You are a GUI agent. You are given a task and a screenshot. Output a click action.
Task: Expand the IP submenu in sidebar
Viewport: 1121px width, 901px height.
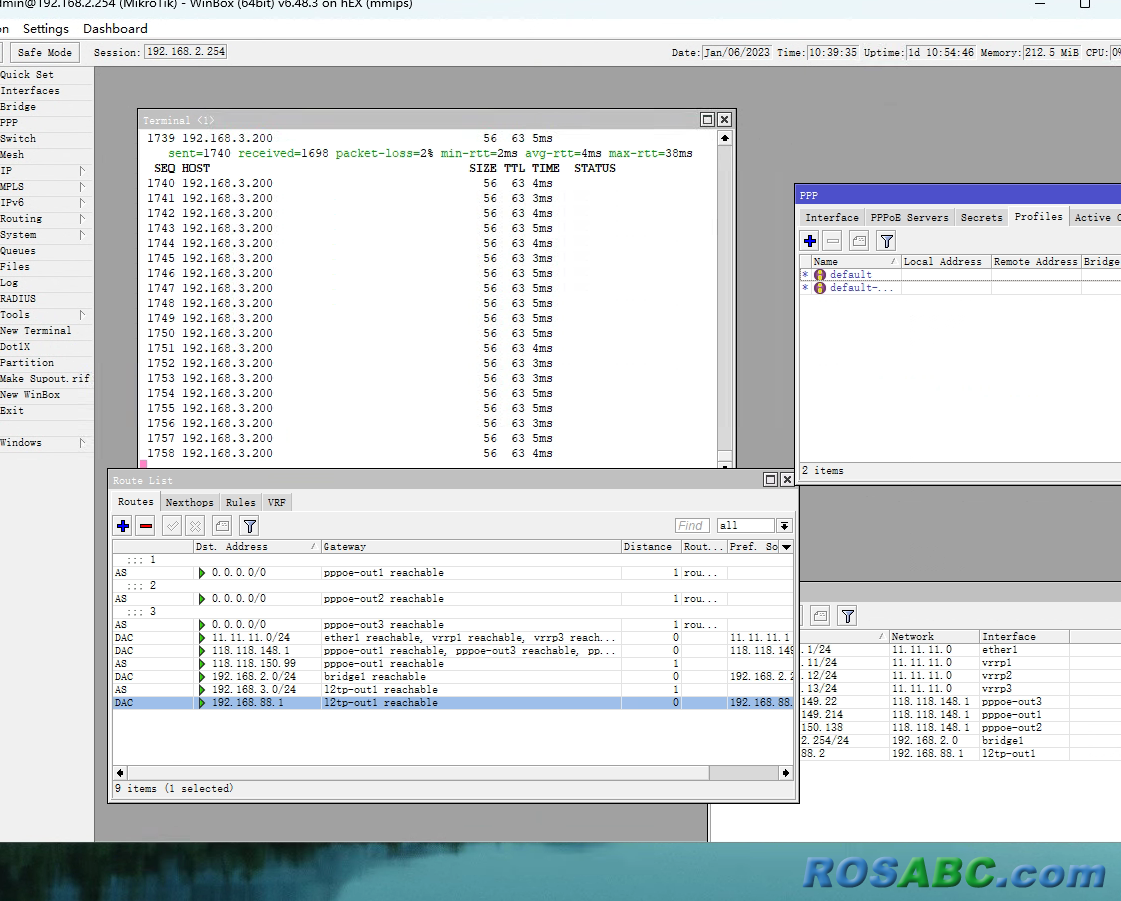(82, 171)
